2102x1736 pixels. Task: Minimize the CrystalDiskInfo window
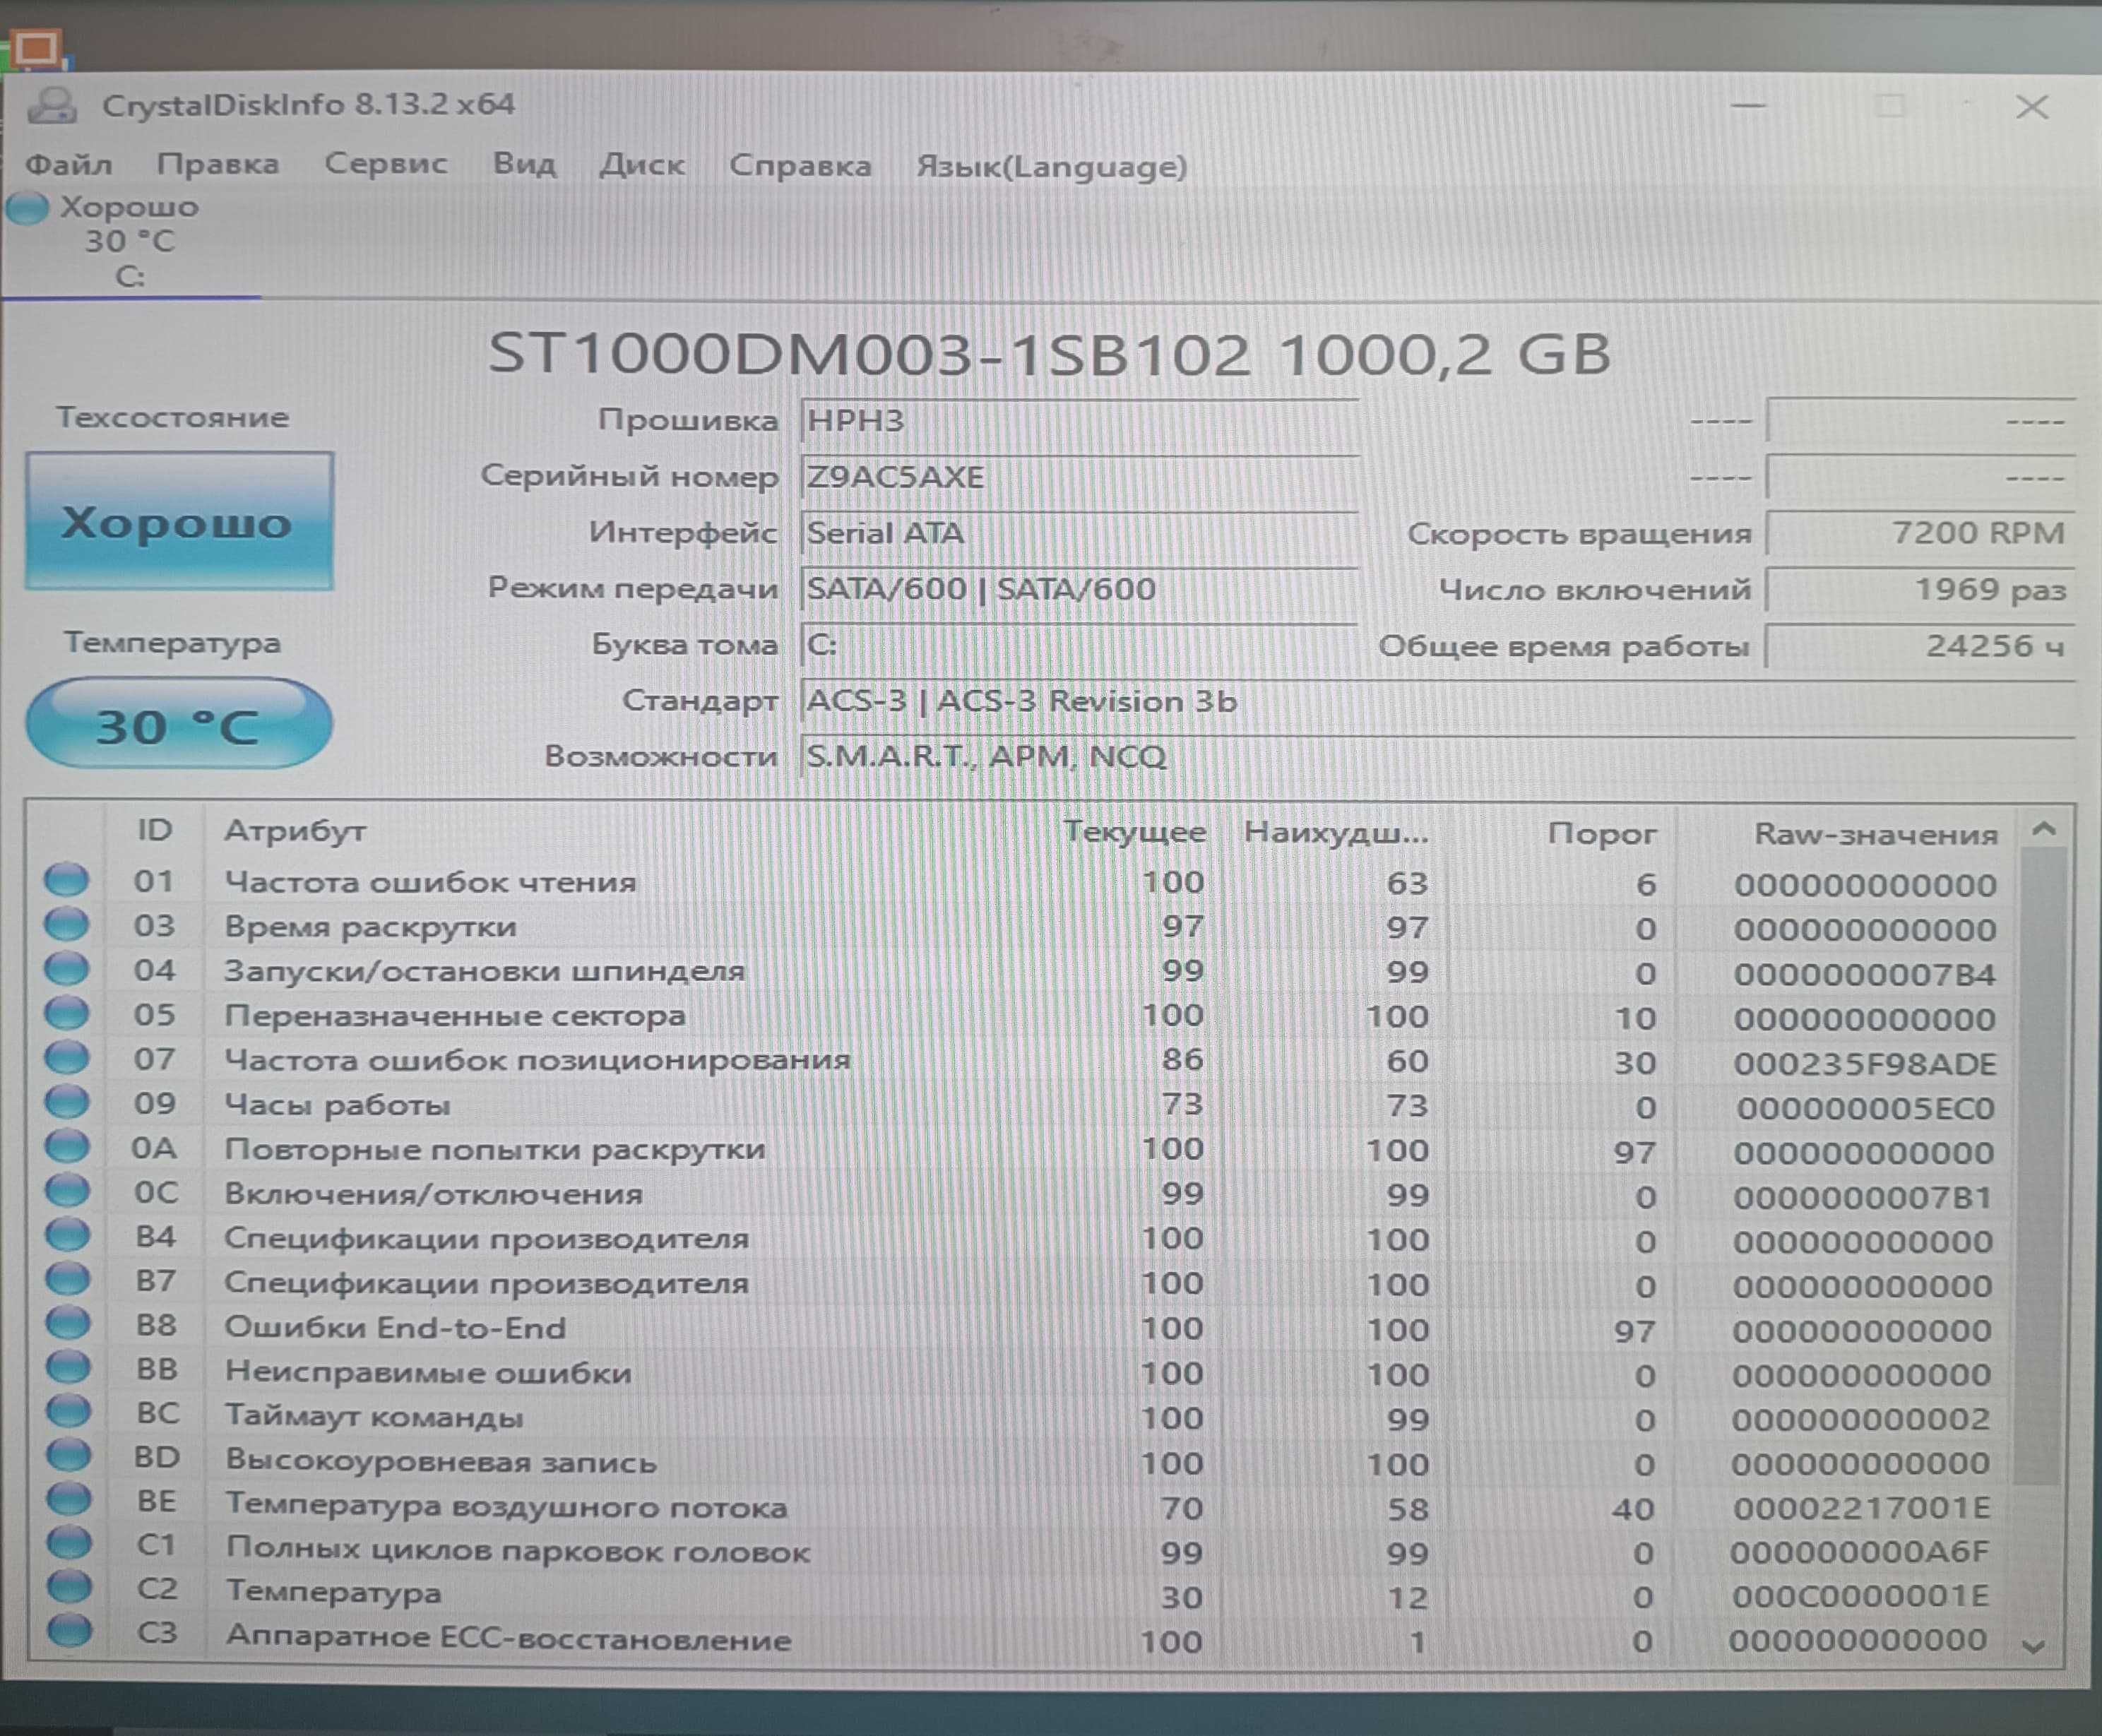coord(1749,106)
